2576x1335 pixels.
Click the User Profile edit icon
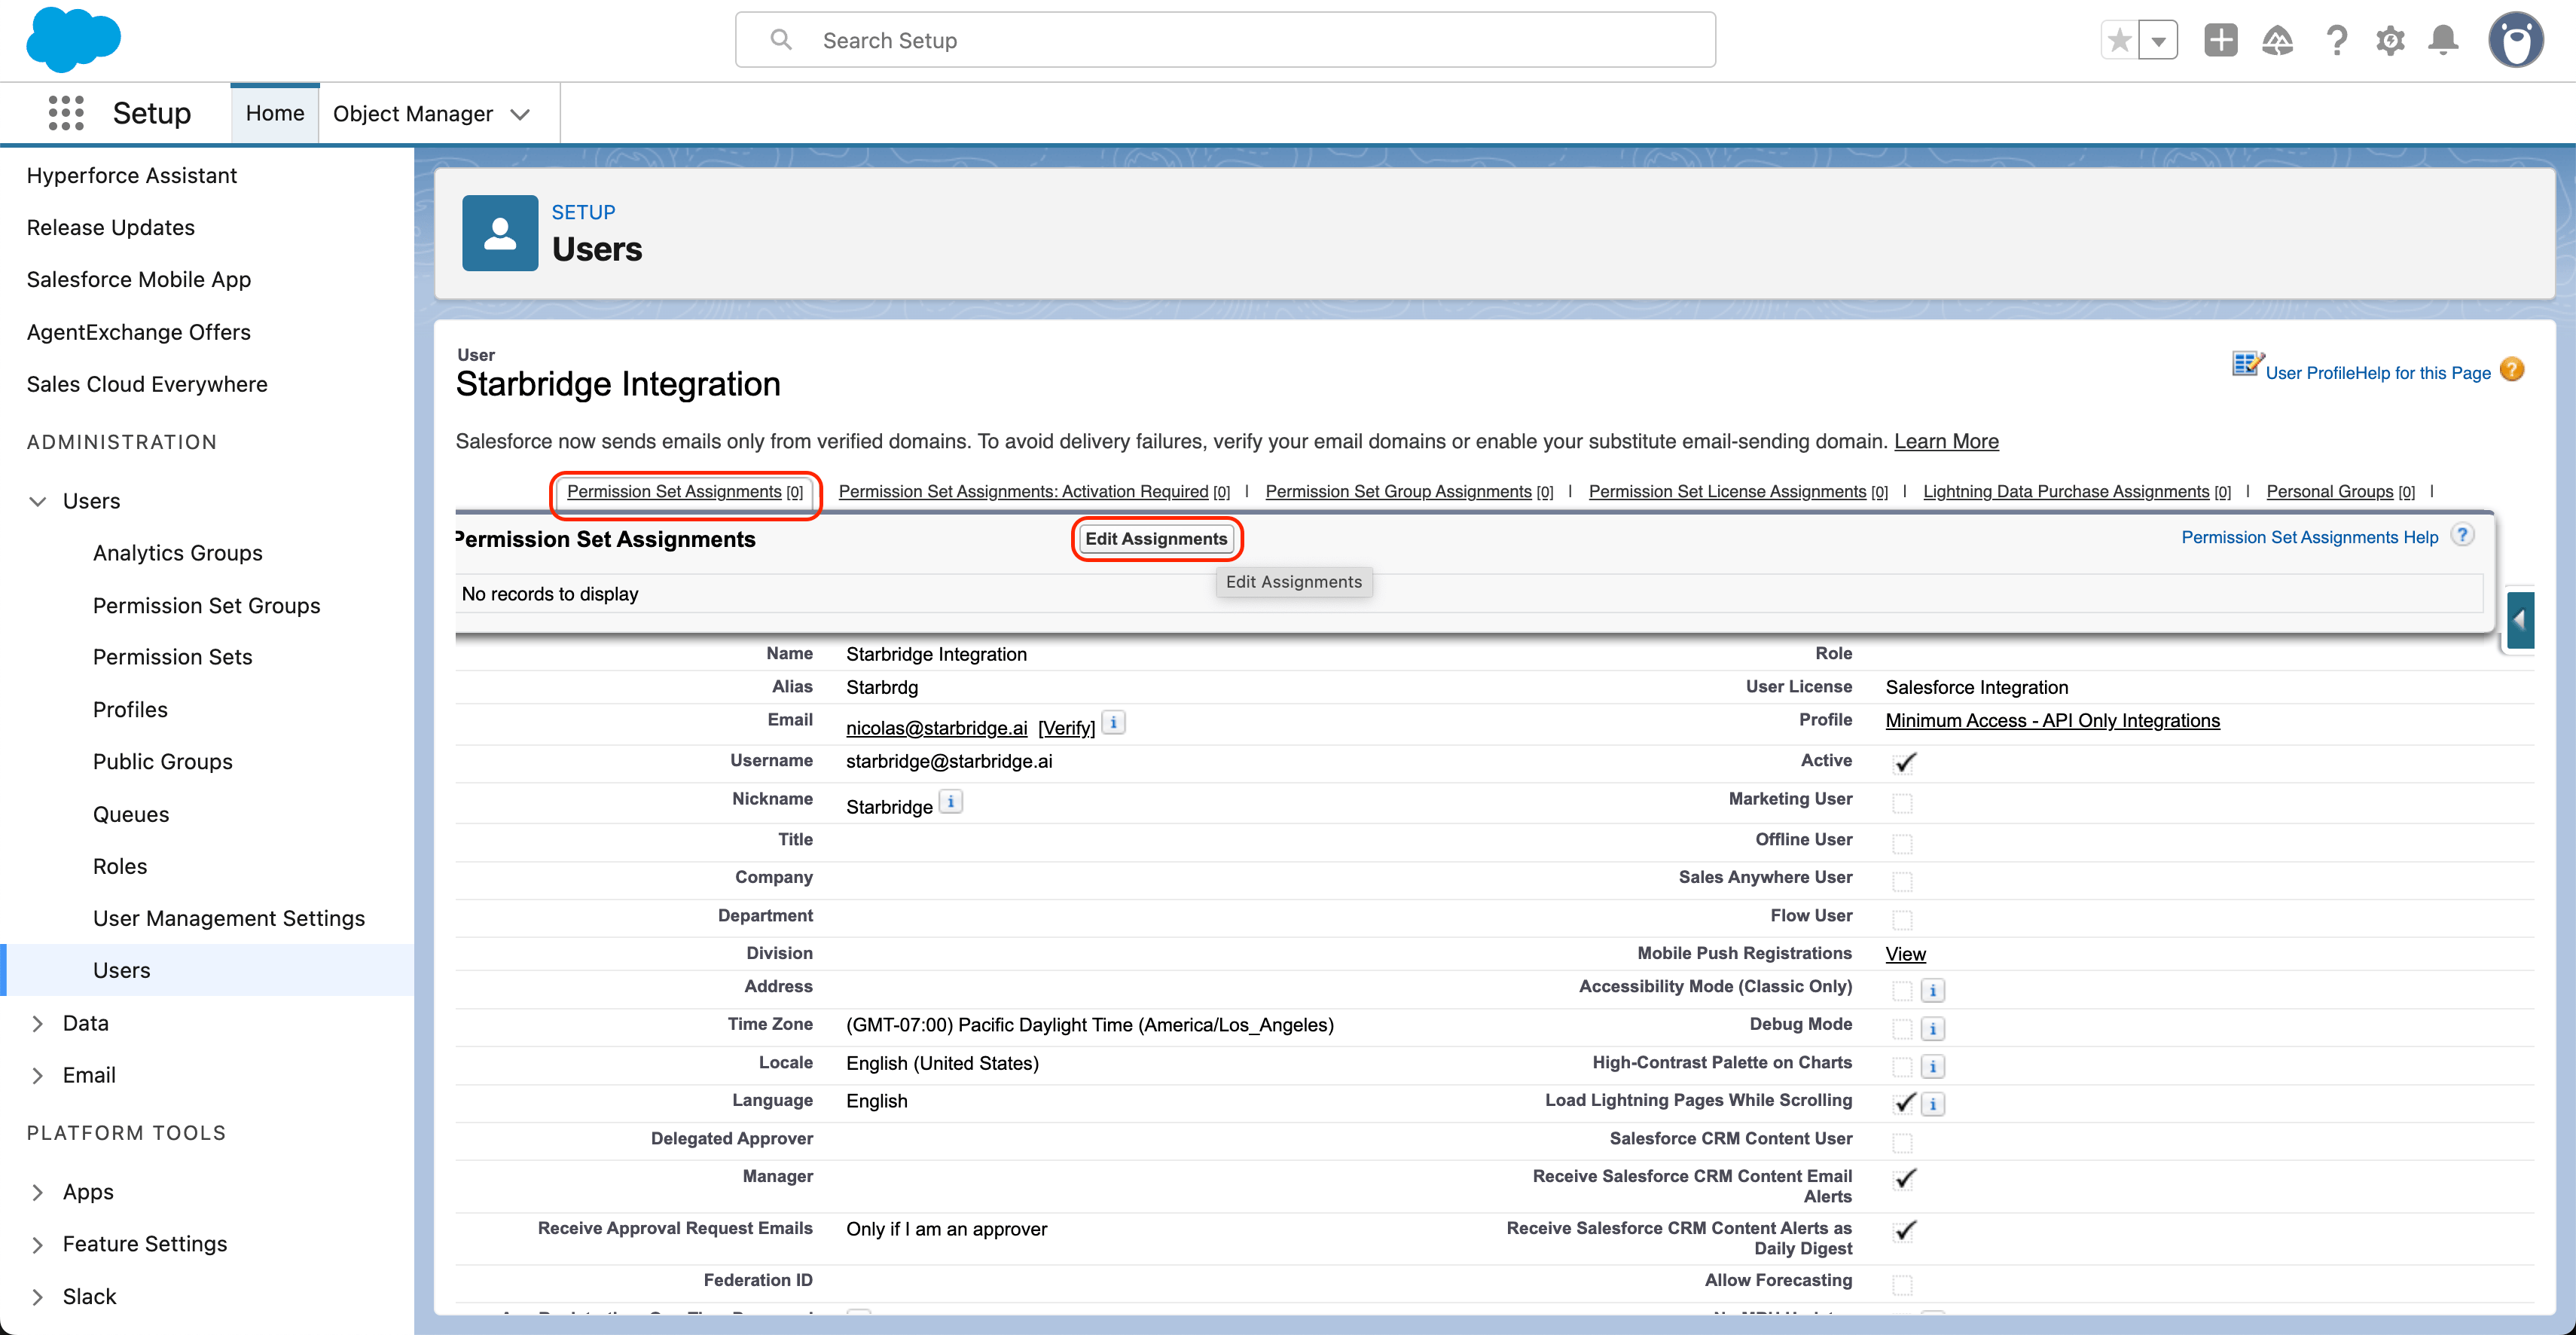click(x=2248, y=364)
